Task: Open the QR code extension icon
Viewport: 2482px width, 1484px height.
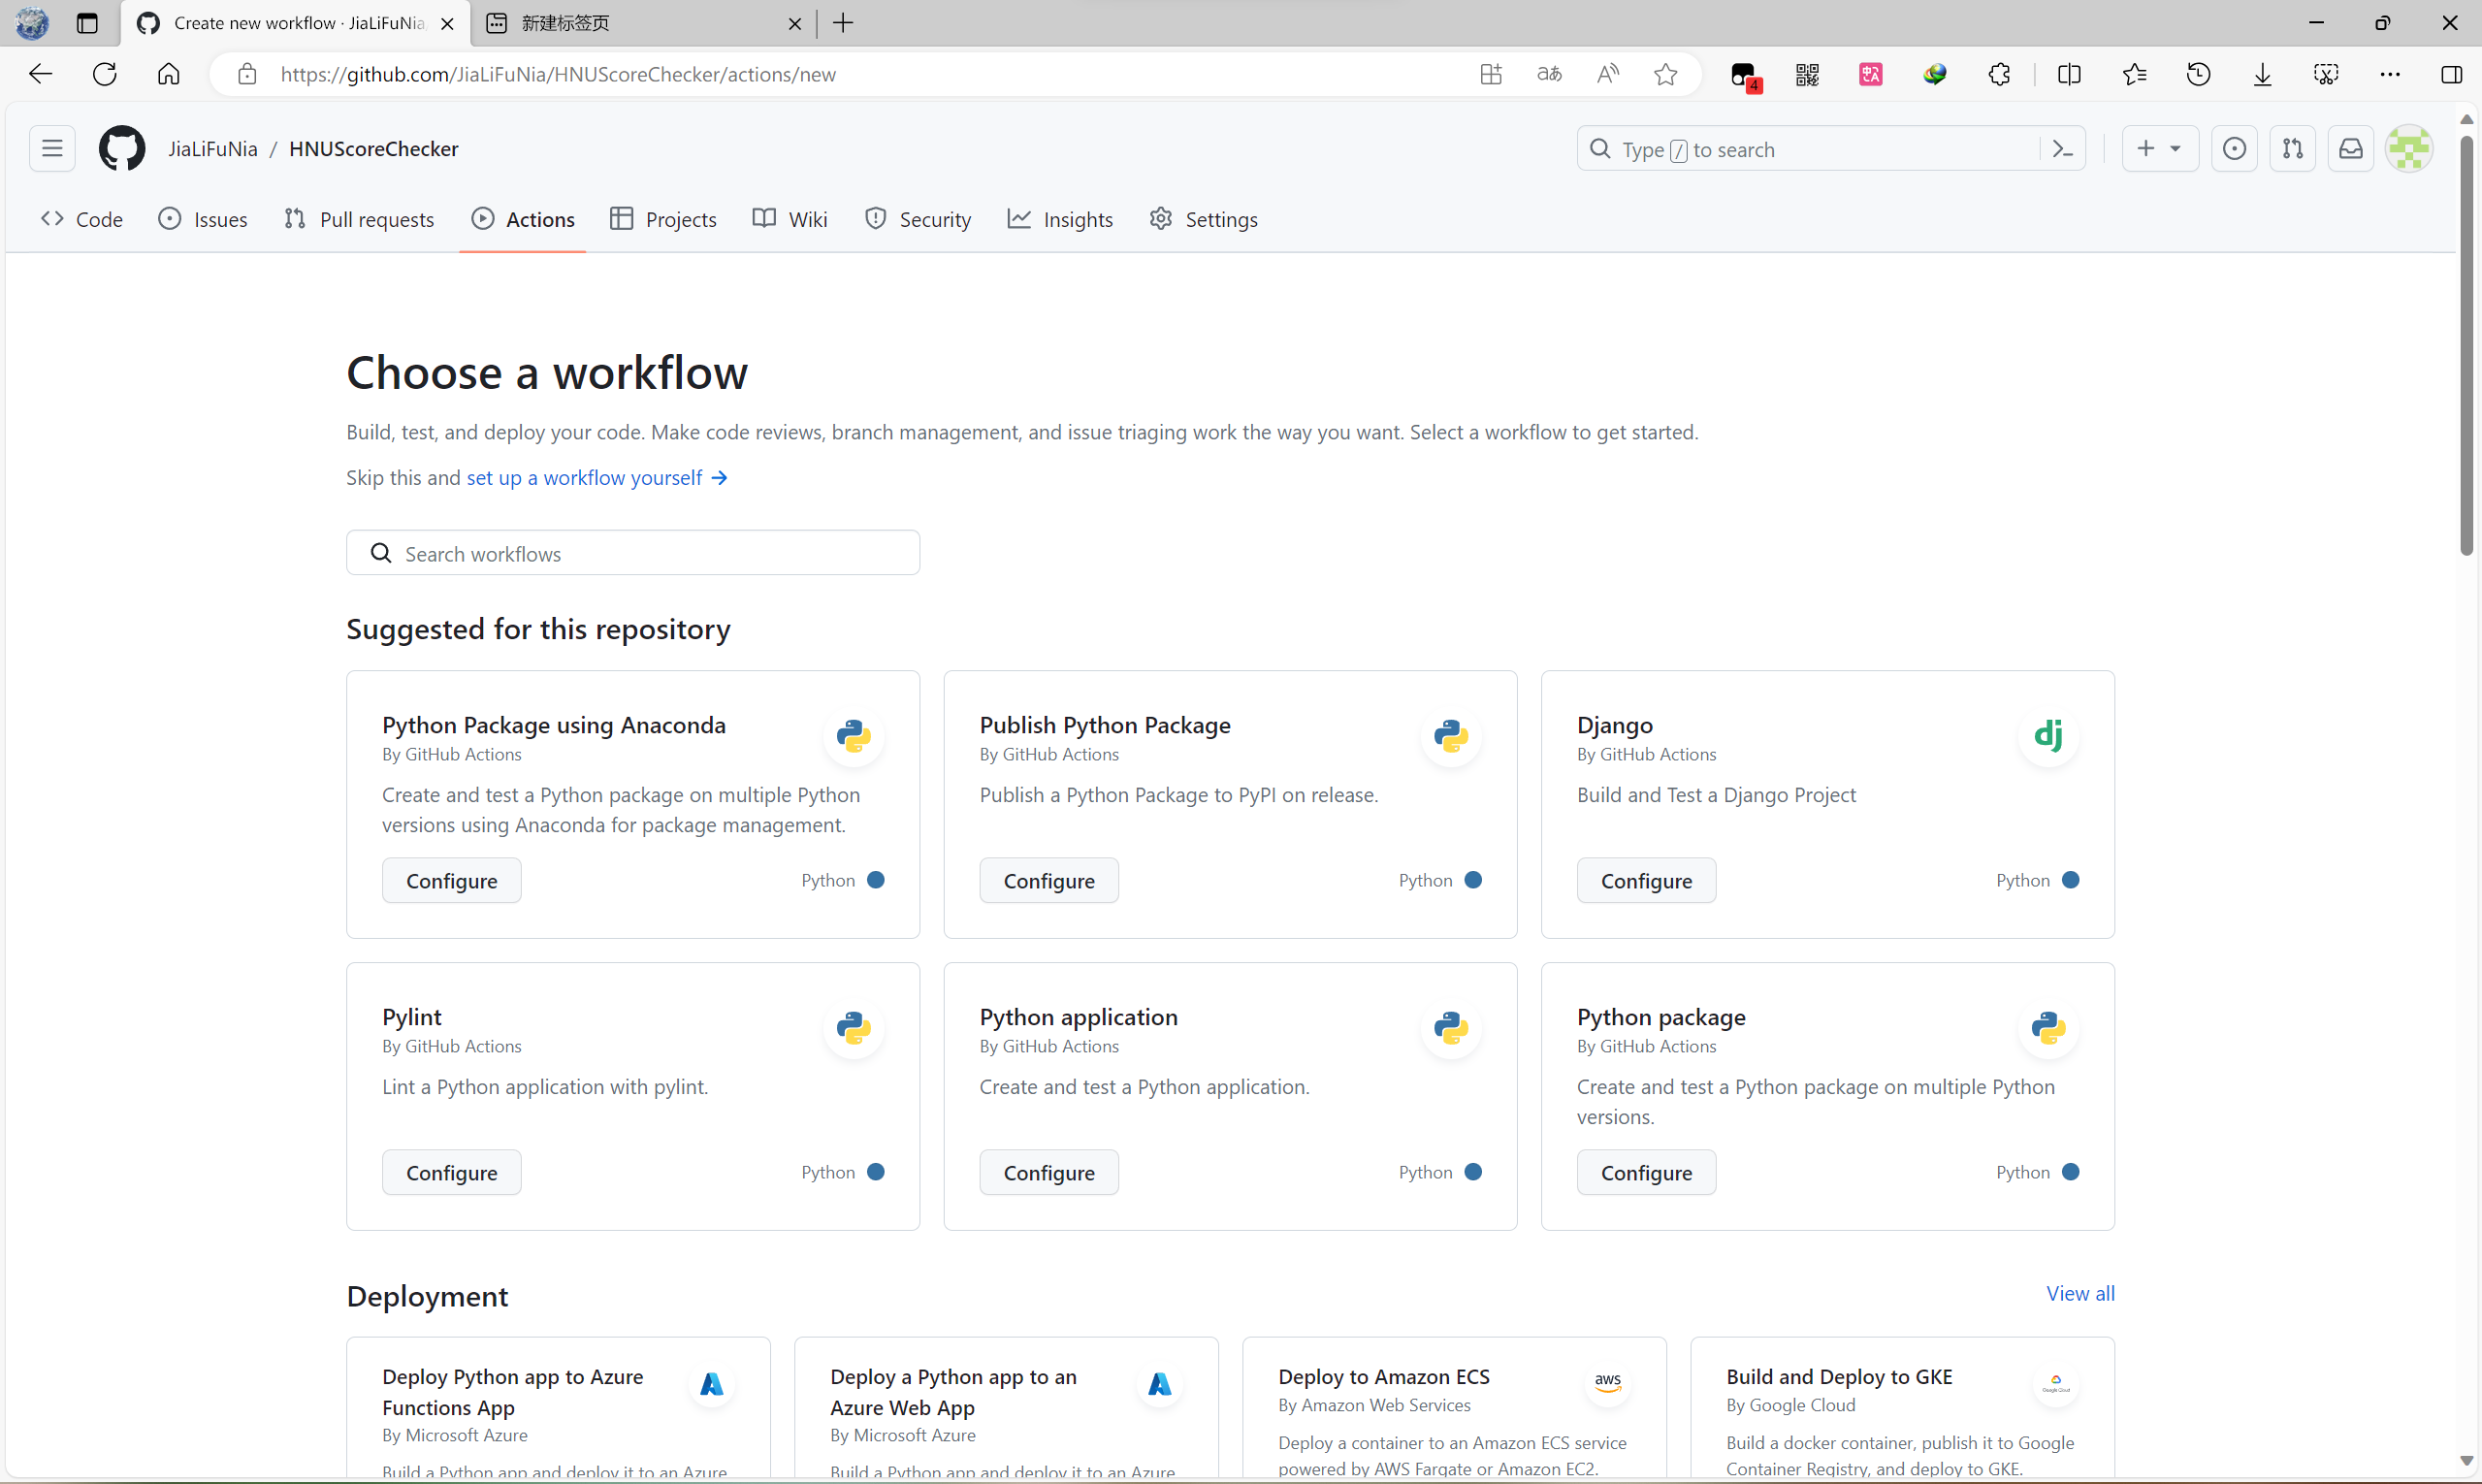Action: [x=1807, y=74]
